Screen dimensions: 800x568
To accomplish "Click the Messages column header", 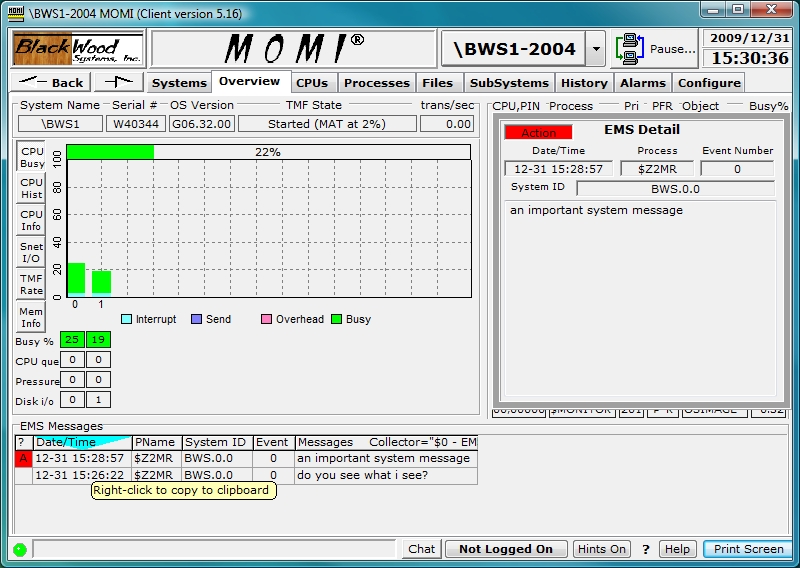I will pos(387,442).
